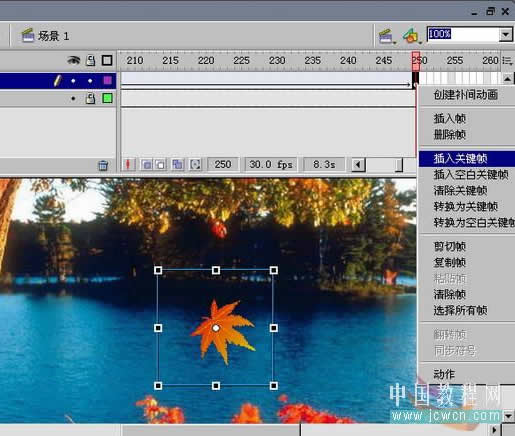Click the center frame button

click(x=128, y=164)
